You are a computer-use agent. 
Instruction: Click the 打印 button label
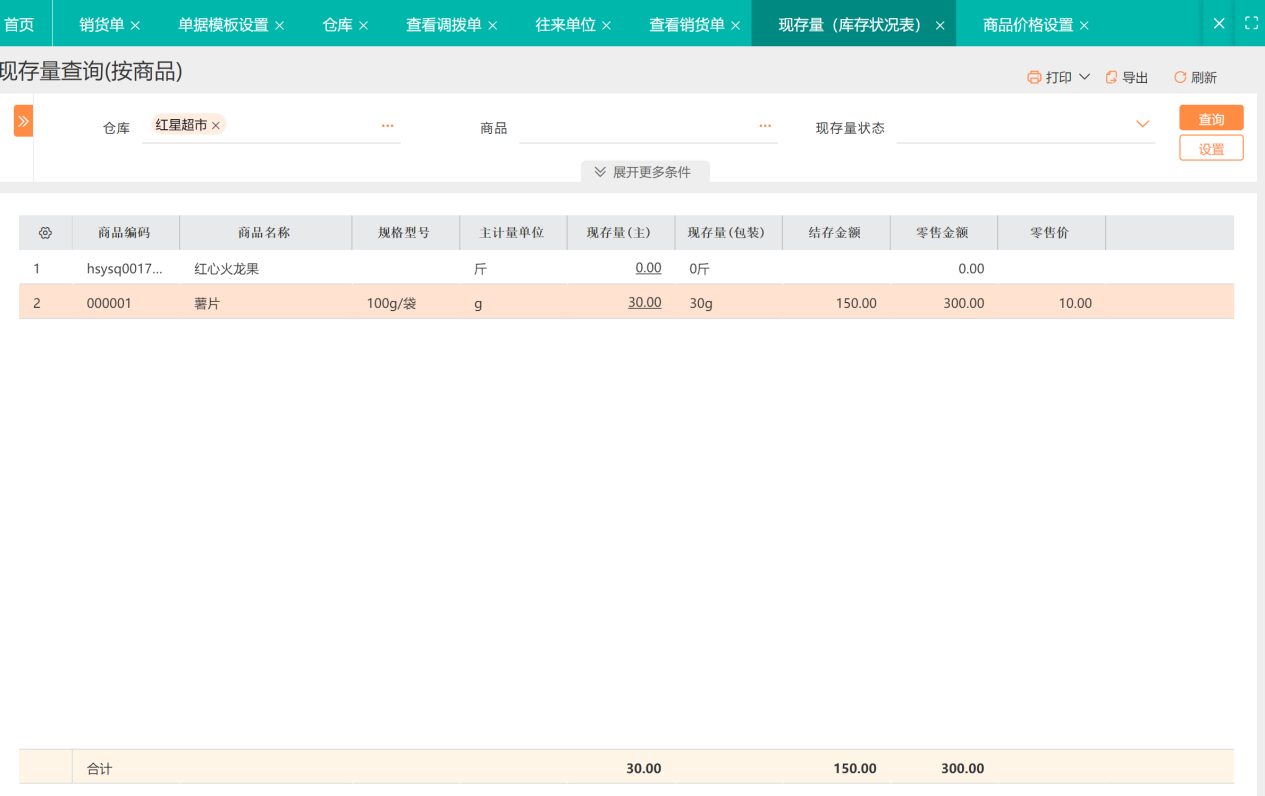pos(1059,78)
